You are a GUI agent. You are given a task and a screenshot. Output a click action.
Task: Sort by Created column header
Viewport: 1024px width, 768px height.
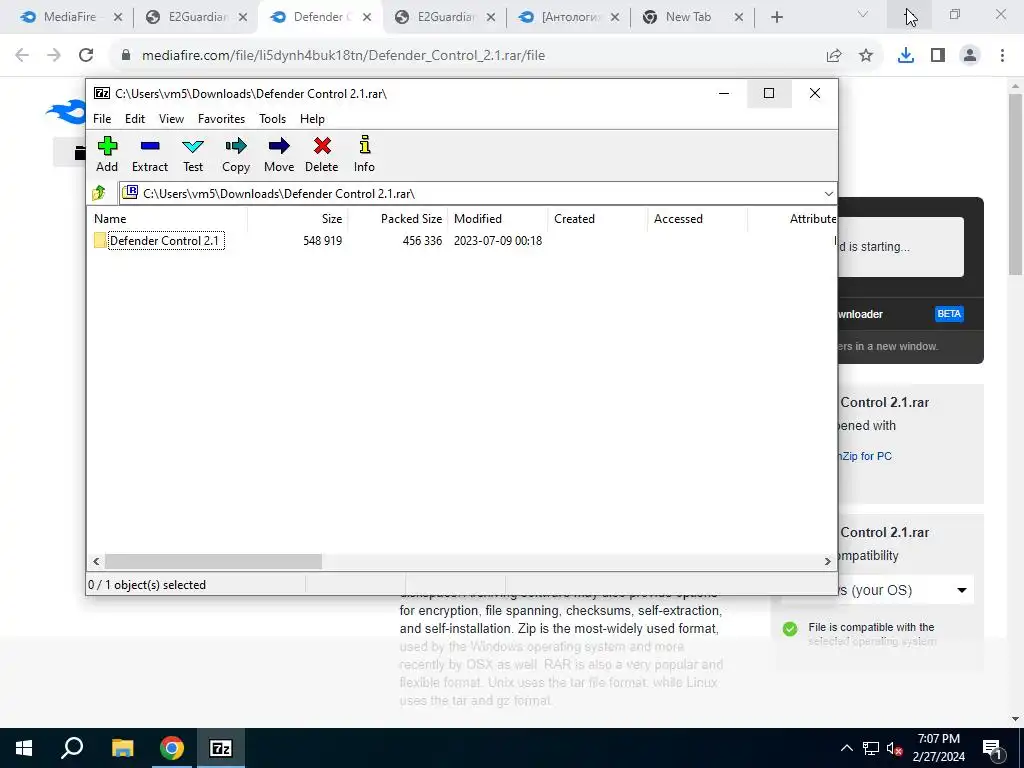(598, 219)
